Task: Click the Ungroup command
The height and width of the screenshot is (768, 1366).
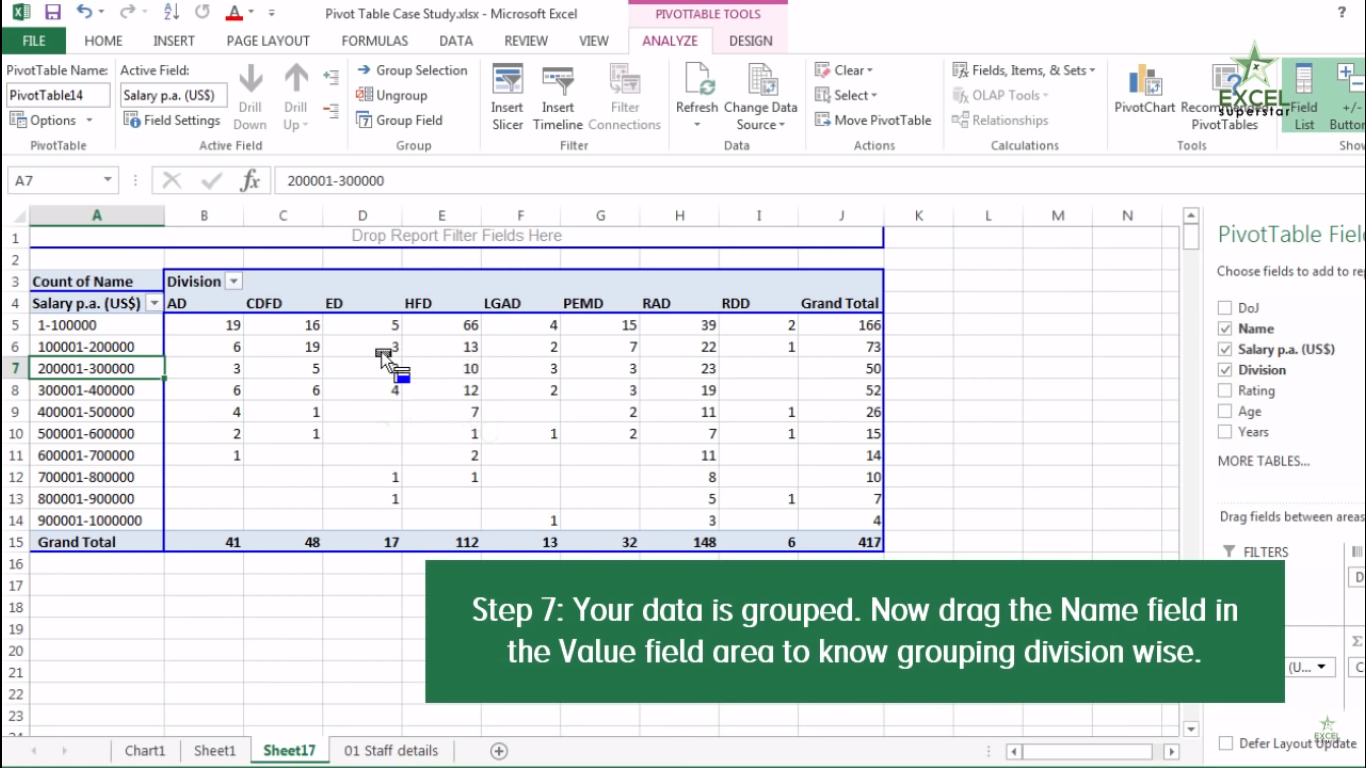Action: click(x=391, y=95)
